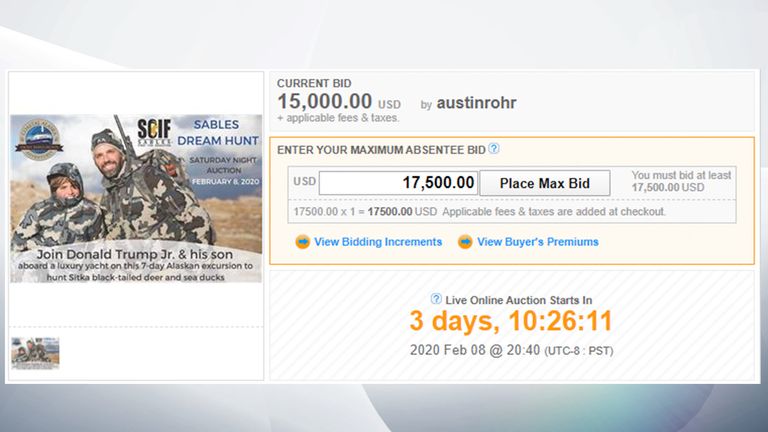Click help icon beside Live Online Auction text
Screen dimensions: 768x432
(x=436, y=299)
